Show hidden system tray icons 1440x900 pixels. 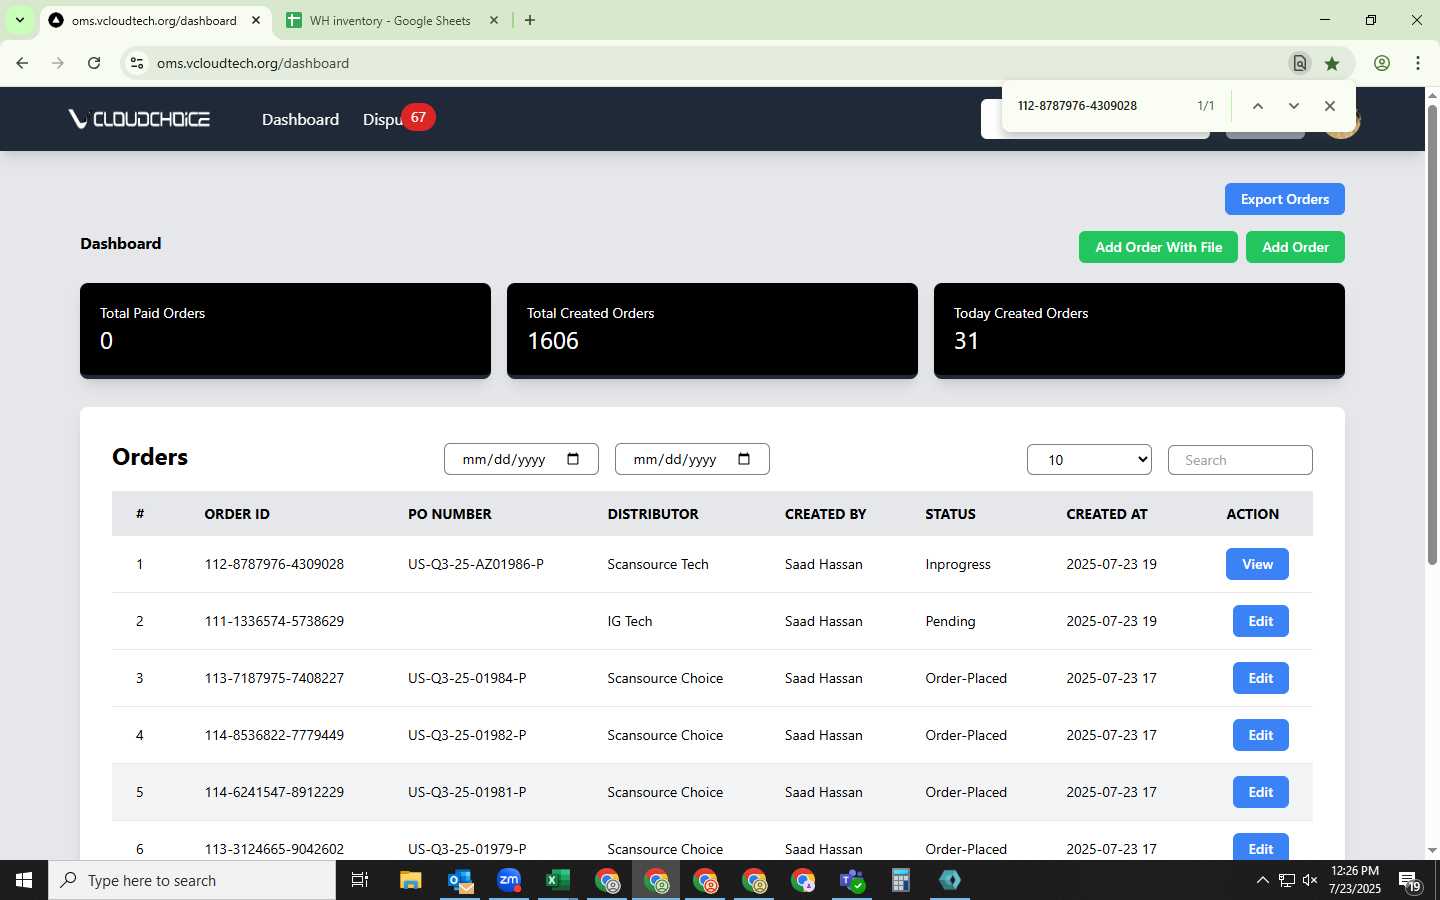(1262, 880)
